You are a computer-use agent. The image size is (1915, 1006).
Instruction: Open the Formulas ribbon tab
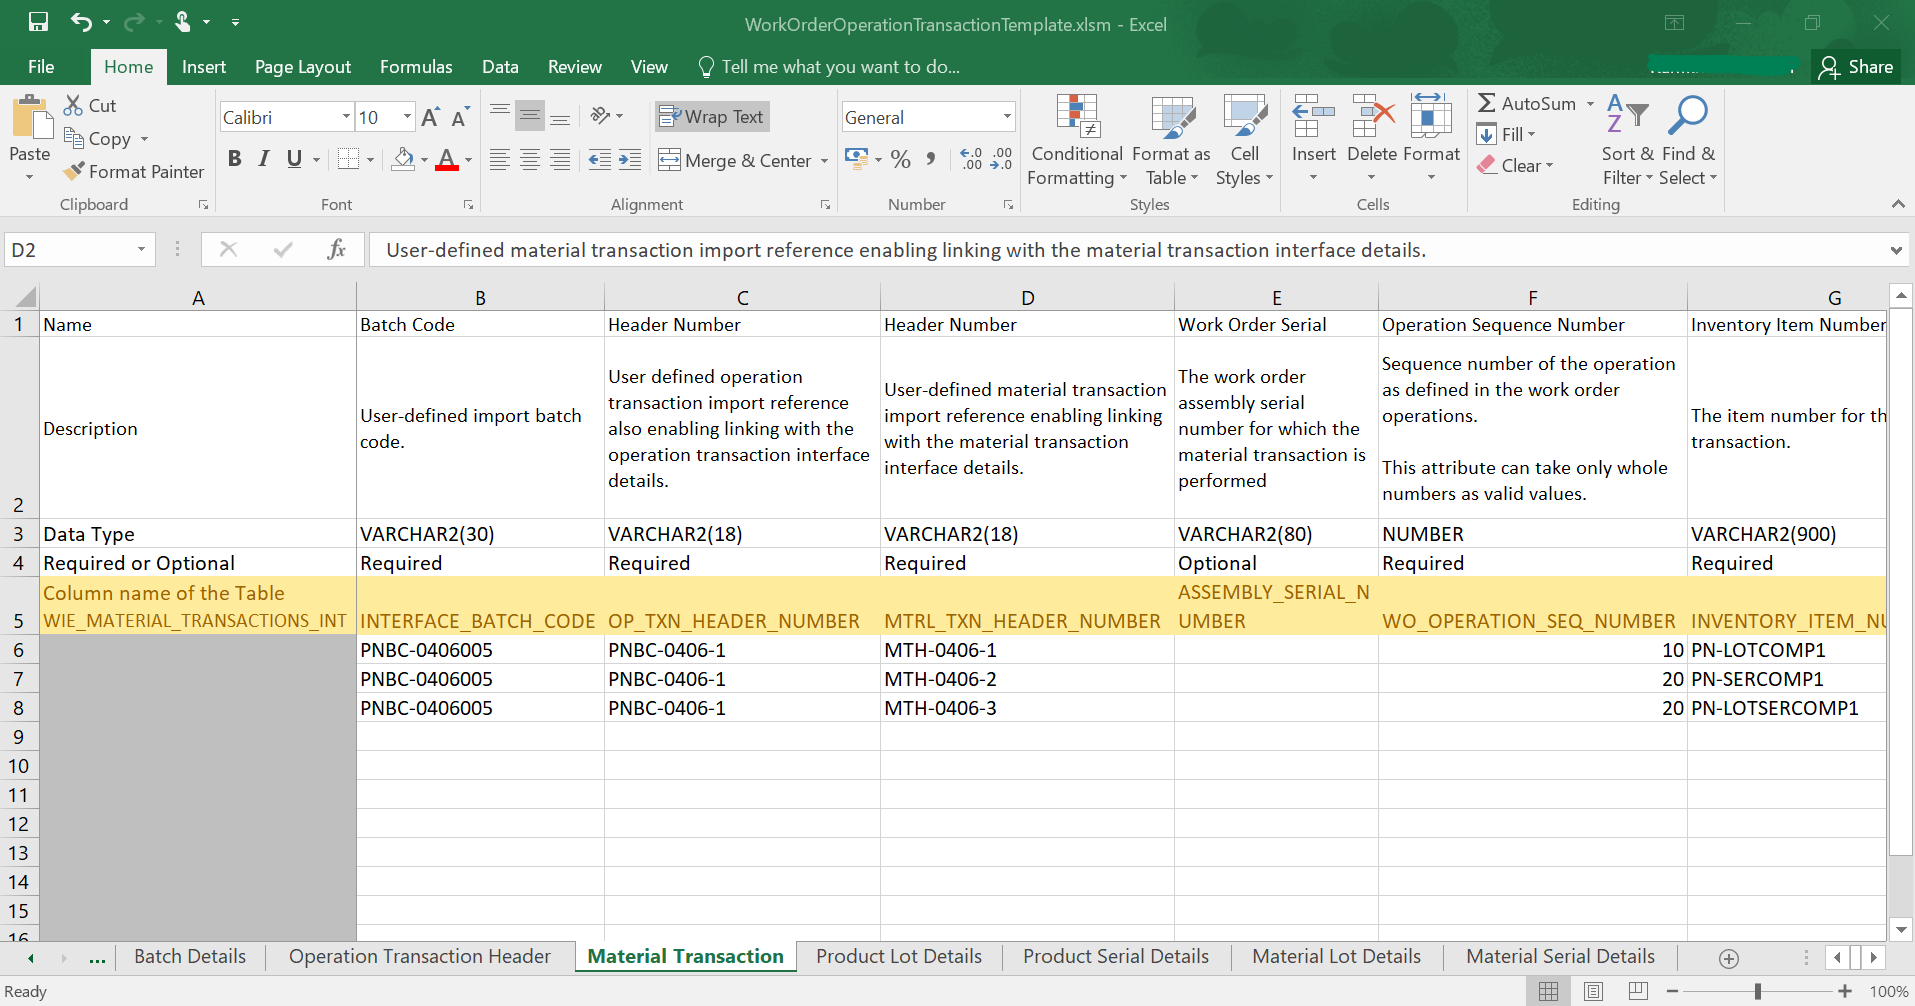416,67
